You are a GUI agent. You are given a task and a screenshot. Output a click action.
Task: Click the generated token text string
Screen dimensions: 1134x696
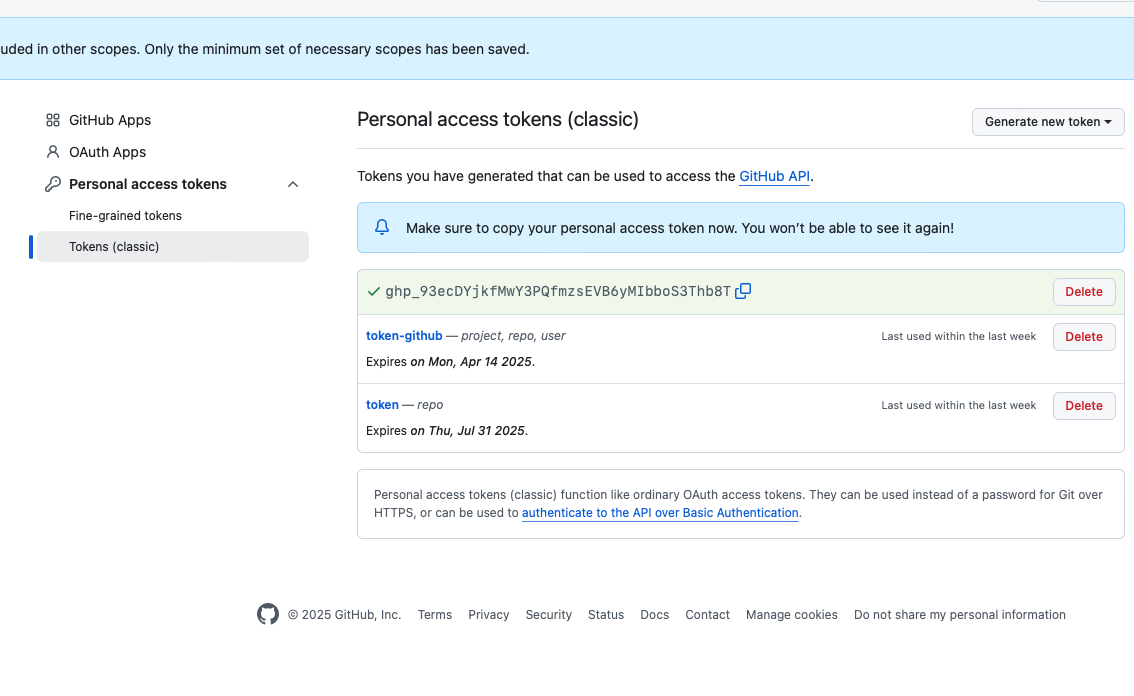(557, 292)
